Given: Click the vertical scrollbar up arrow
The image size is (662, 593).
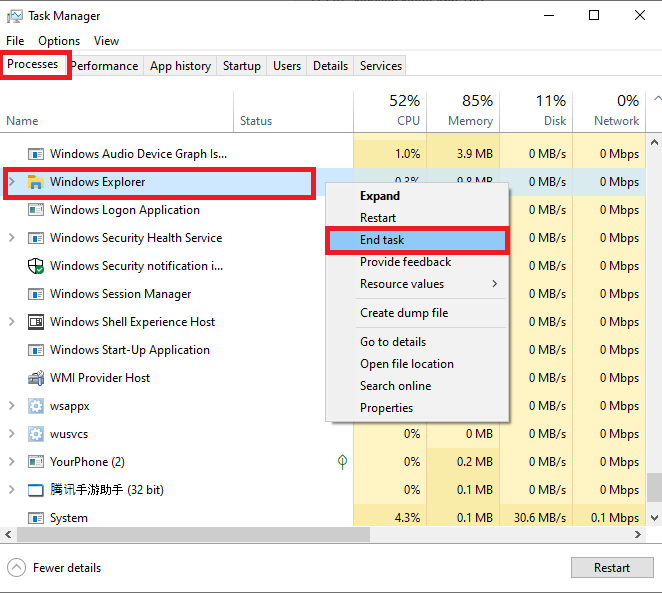Looking at the screenshot, I should pyautogui.click(x=654, y=142).
